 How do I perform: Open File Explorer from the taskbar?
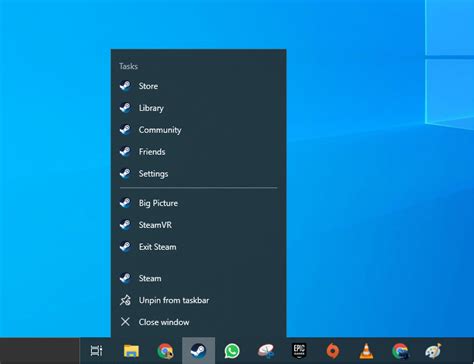coord(131,351)
